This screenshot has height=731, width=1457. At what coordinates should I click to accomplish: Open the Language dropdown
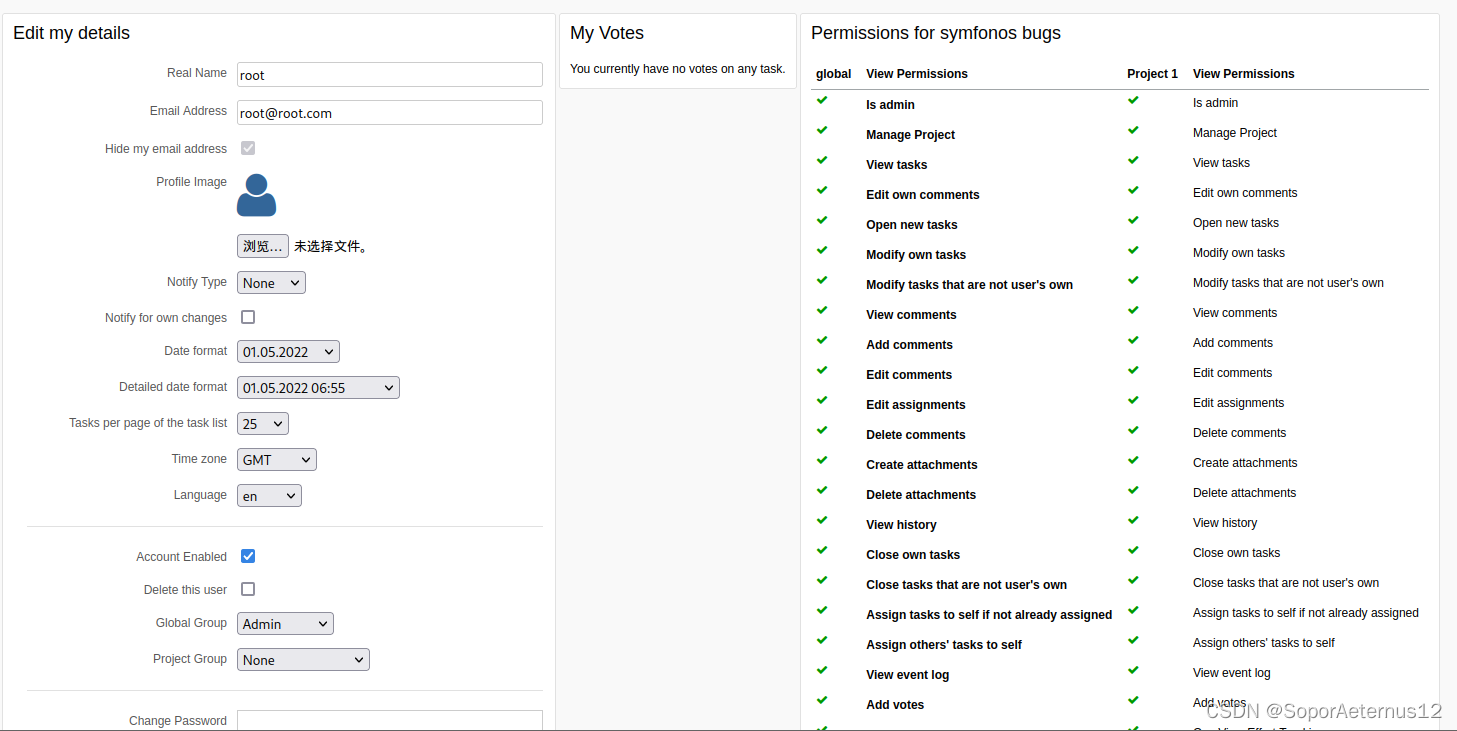(269, 496)
